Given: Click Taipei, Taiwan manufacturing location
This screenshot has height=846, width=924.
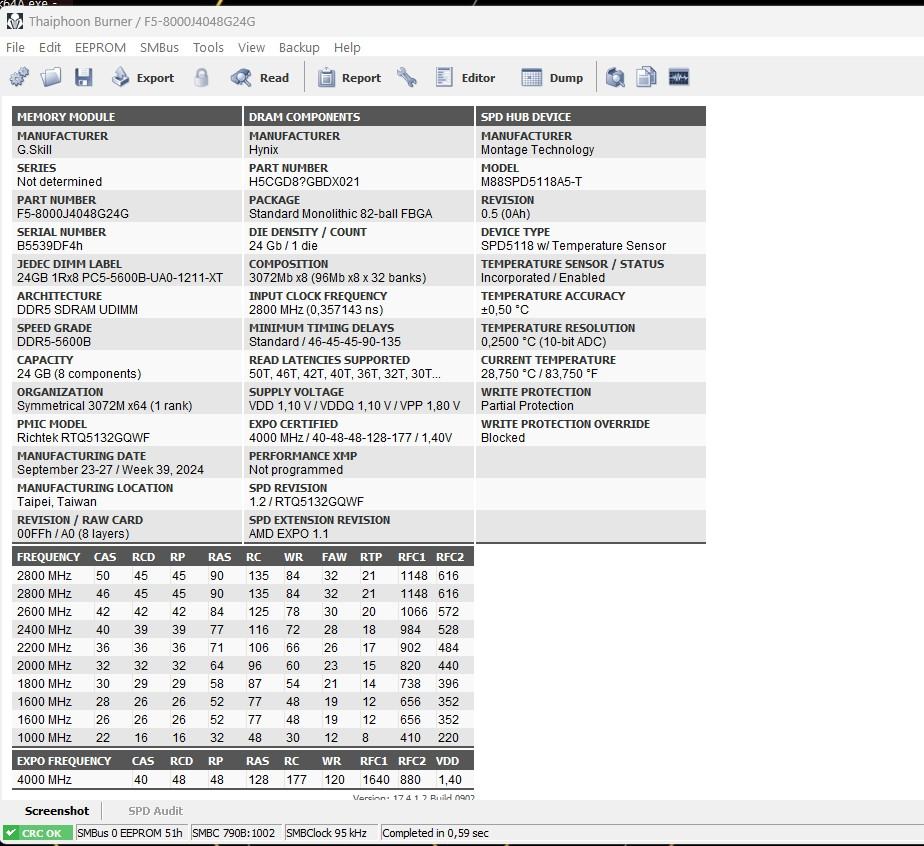Looking at the screenshot, I should (x=57, y=502).
